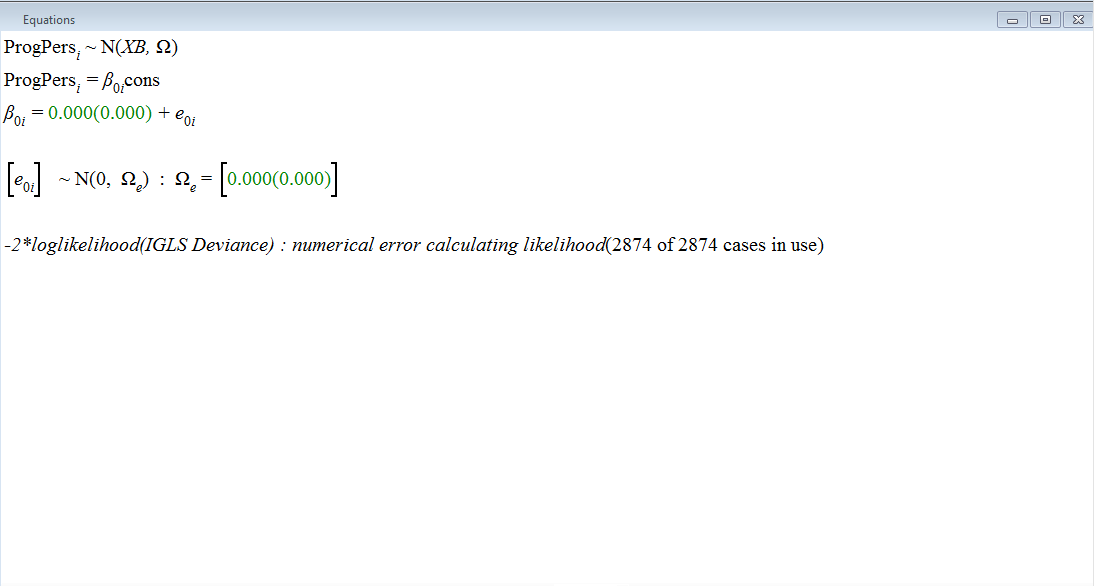The height and width of the screenshot is (586, 1094).
Task: Click the N(0, Ωe) distribution text
Action: tap(103, 180)
